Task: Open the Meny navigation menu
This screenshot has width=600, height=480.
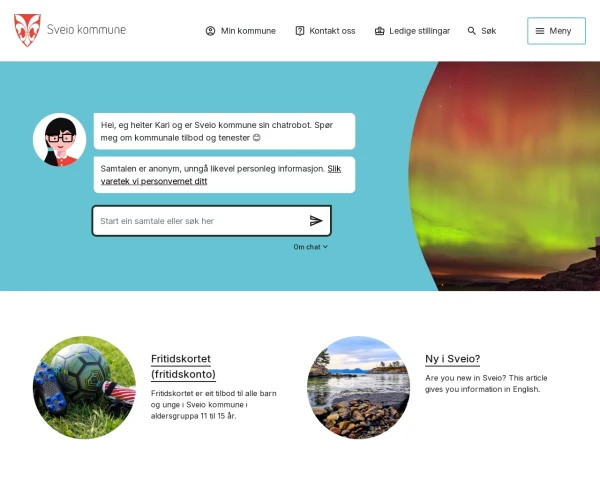Action: point(556,31)
